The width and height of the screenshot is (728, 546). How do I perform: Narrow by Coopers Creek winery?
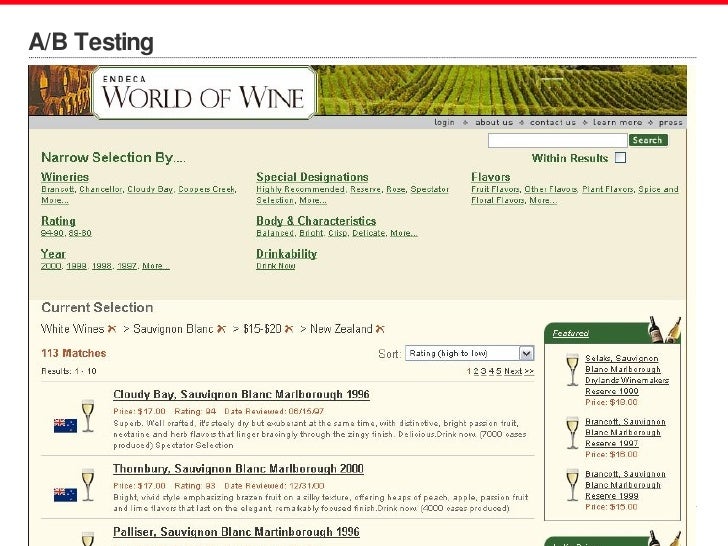click(207, 189)
